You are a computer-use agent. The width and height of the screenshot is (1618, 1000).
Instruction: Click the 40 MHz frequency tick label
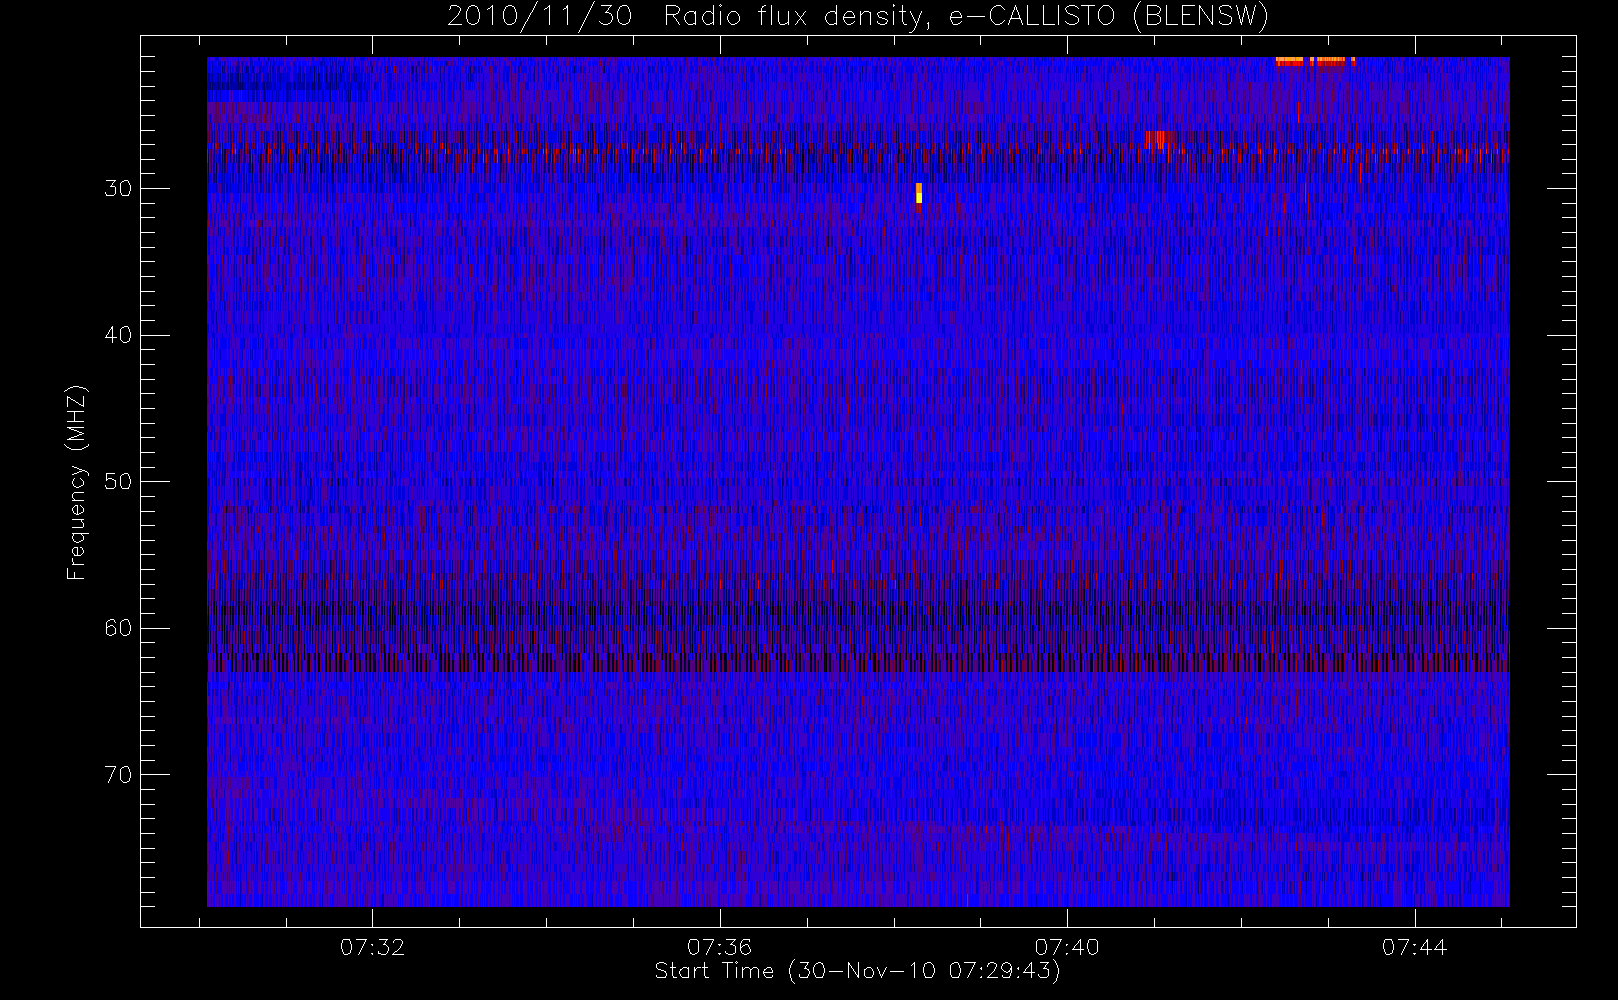118,335
